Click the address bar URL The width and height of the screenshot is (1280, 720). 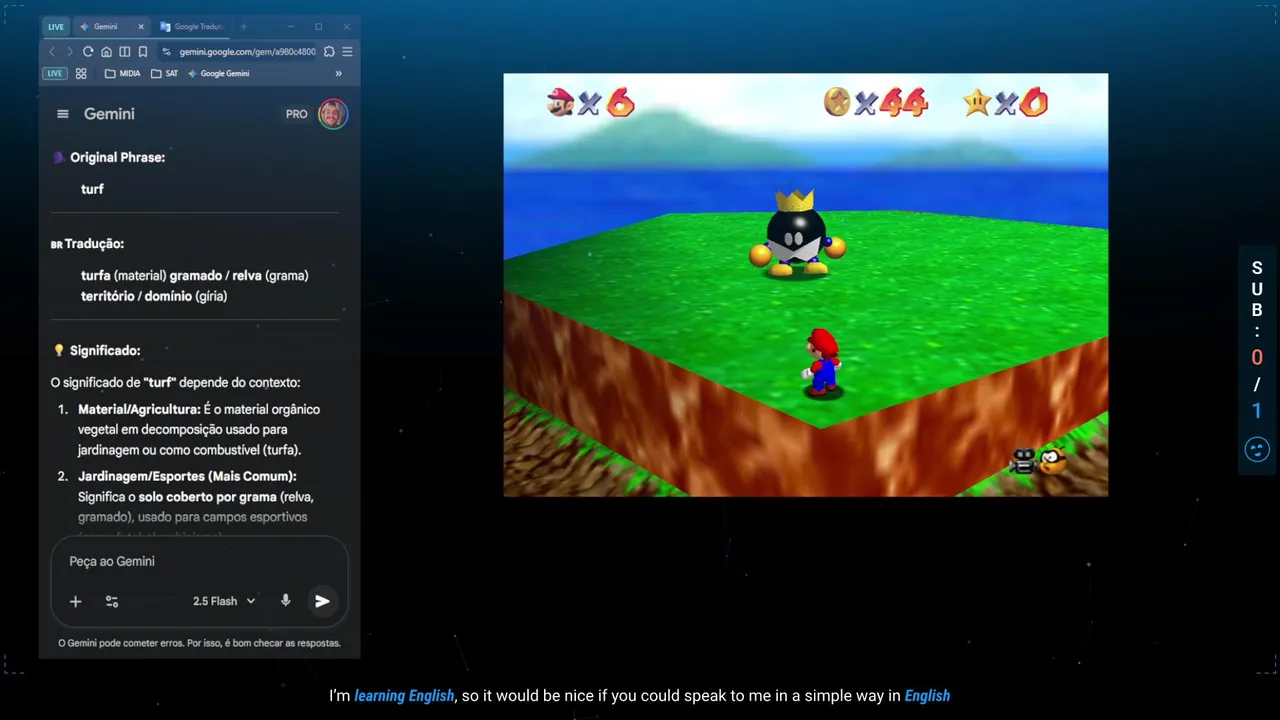(247, 52)
